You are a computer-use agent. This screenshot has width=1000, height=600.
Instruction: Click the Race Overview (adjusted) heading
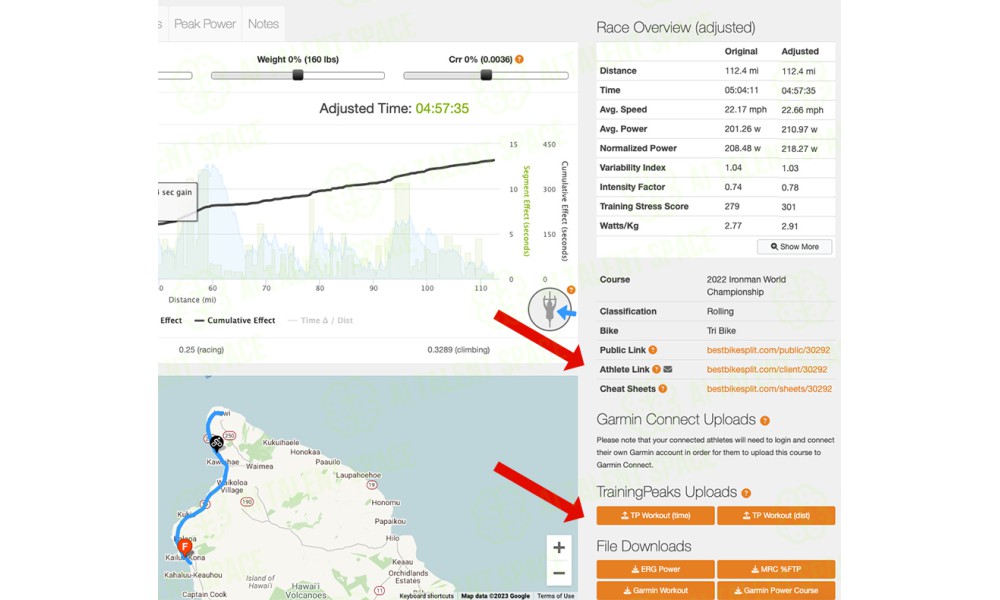coord(676,27)
